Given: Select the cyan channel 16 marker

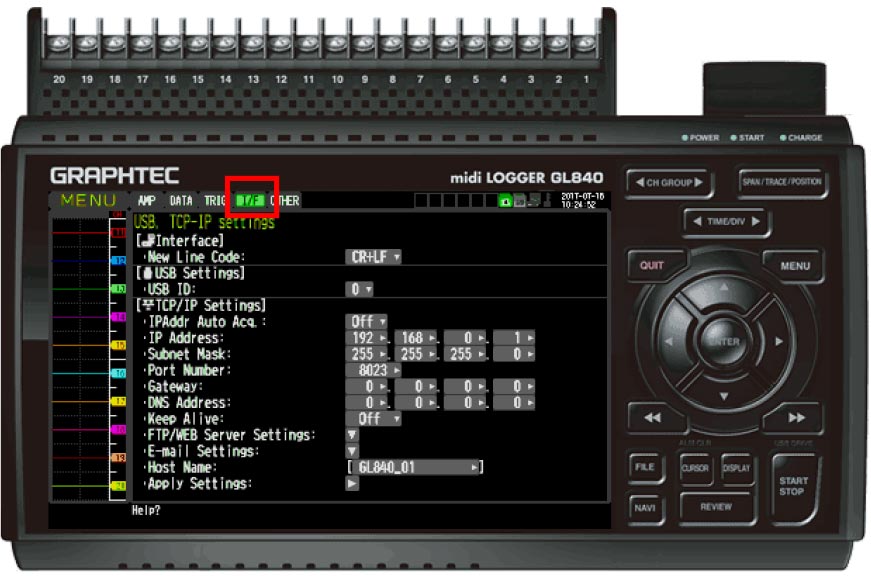Looking at the screenshot, I should (119, 373).
